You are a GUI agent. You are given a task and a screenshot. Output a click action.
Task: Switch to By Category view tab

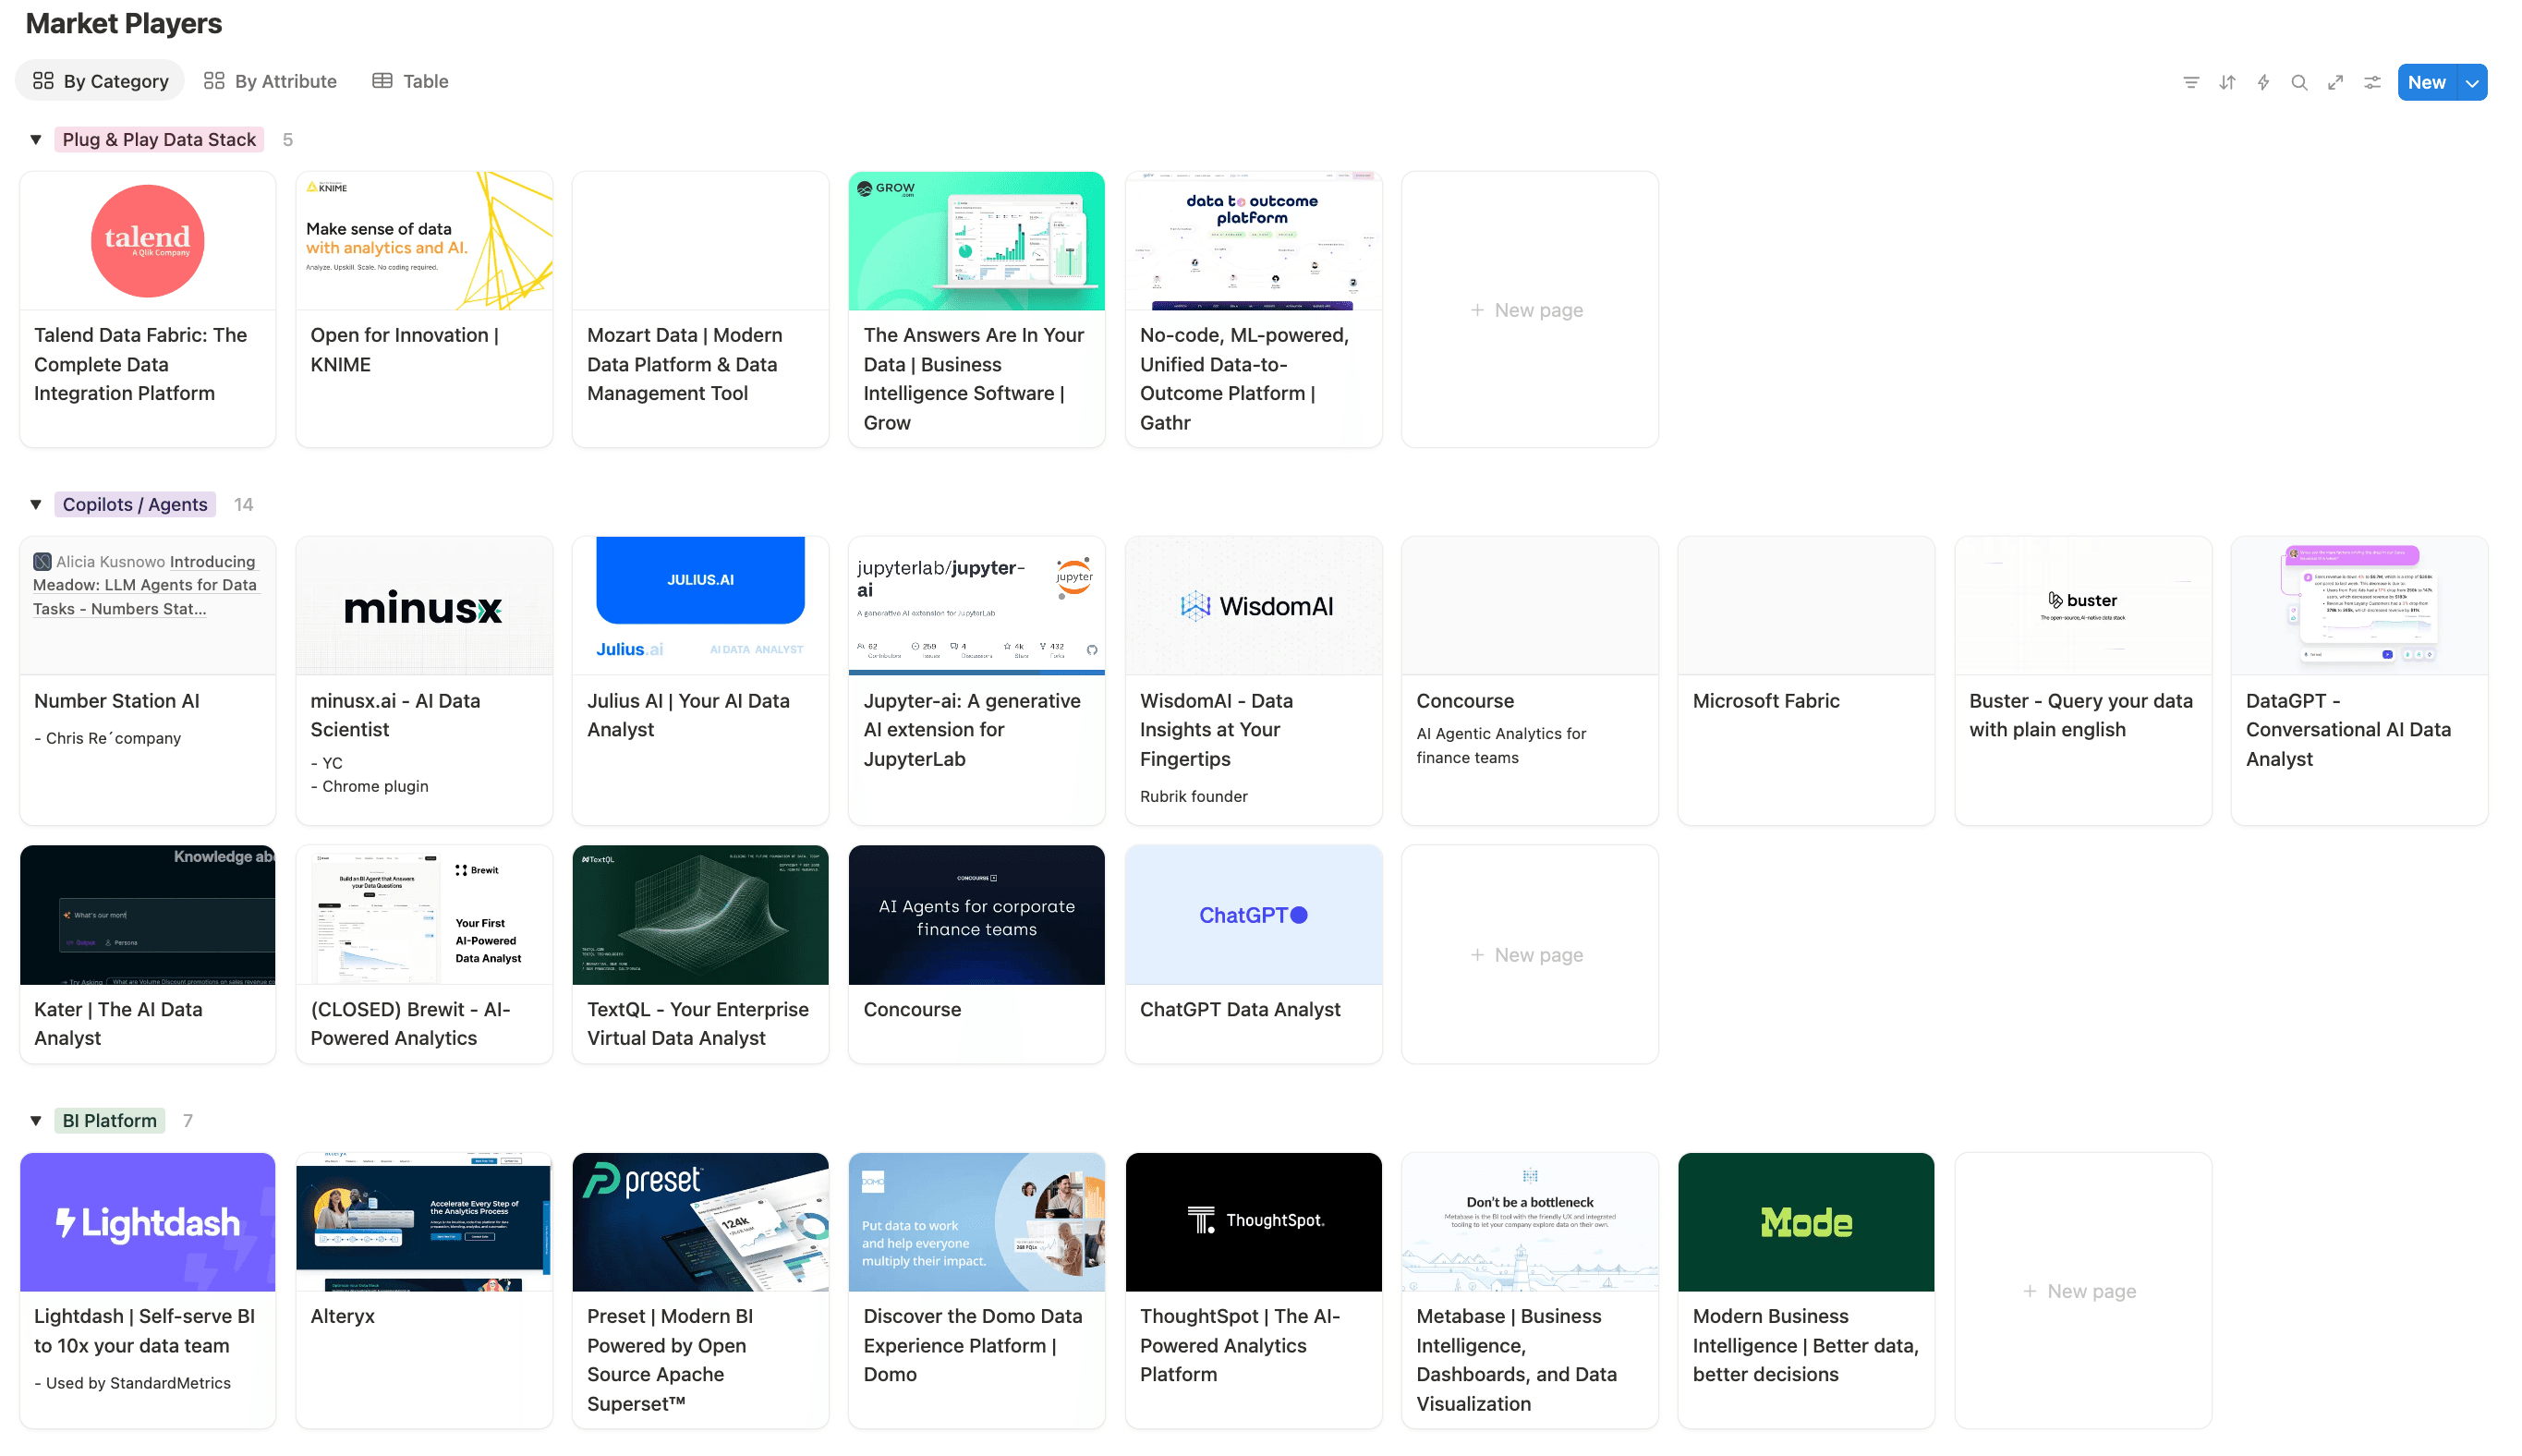100,81
